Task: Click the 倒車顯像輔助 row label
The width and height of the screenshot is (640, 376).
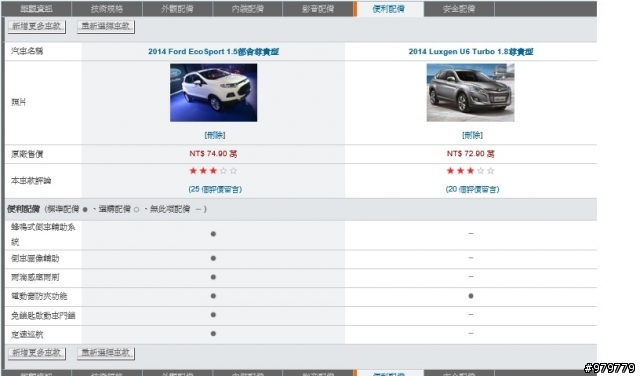Action: [x=35, y=258]
